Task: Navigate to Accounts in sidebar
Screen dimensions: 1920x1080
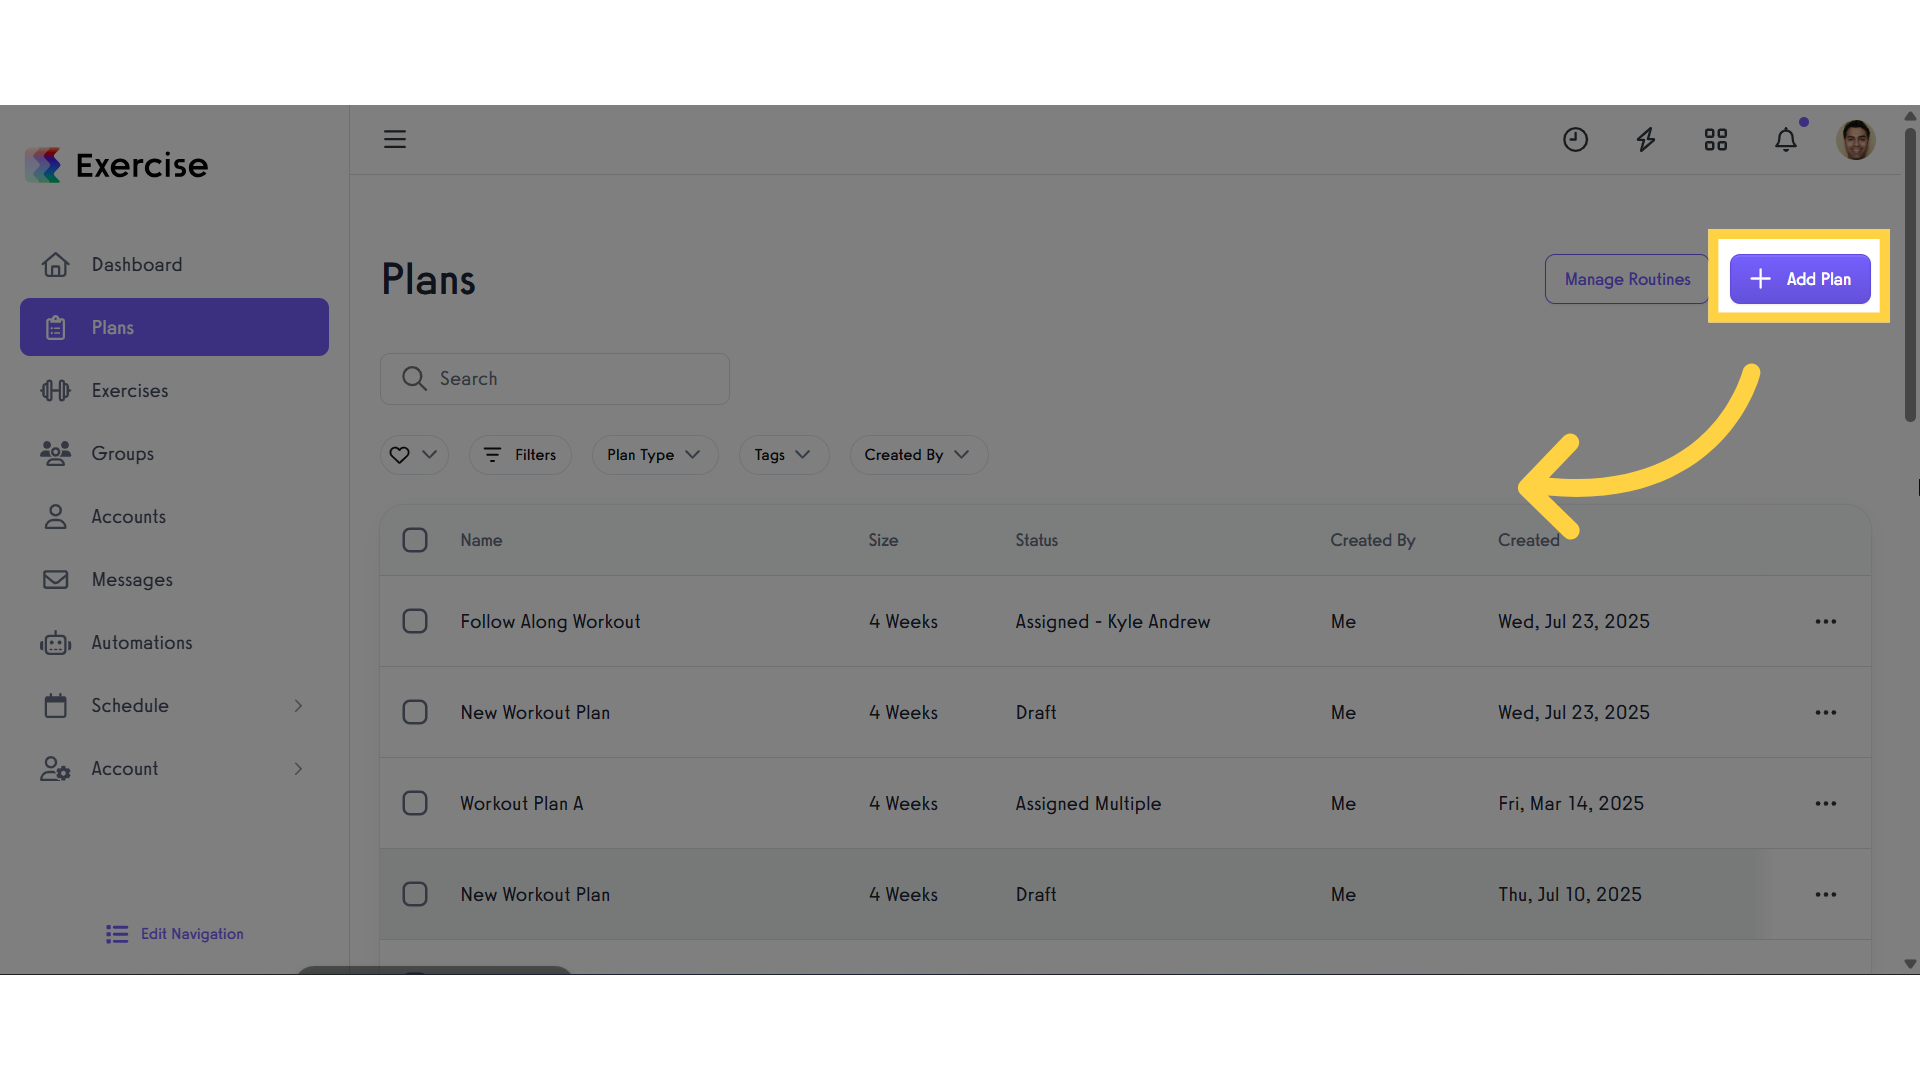Action: 174,517
